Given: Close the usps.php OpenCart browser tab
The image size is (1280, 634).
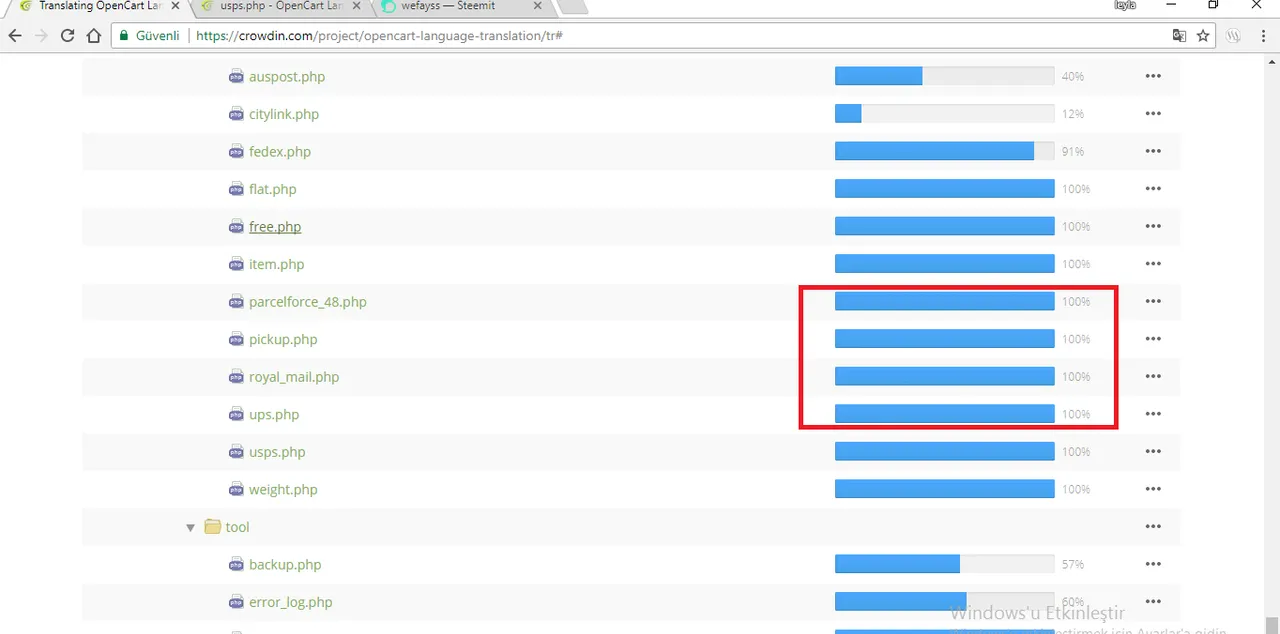Looking at the screenshot, I should [x=357, y=6].
